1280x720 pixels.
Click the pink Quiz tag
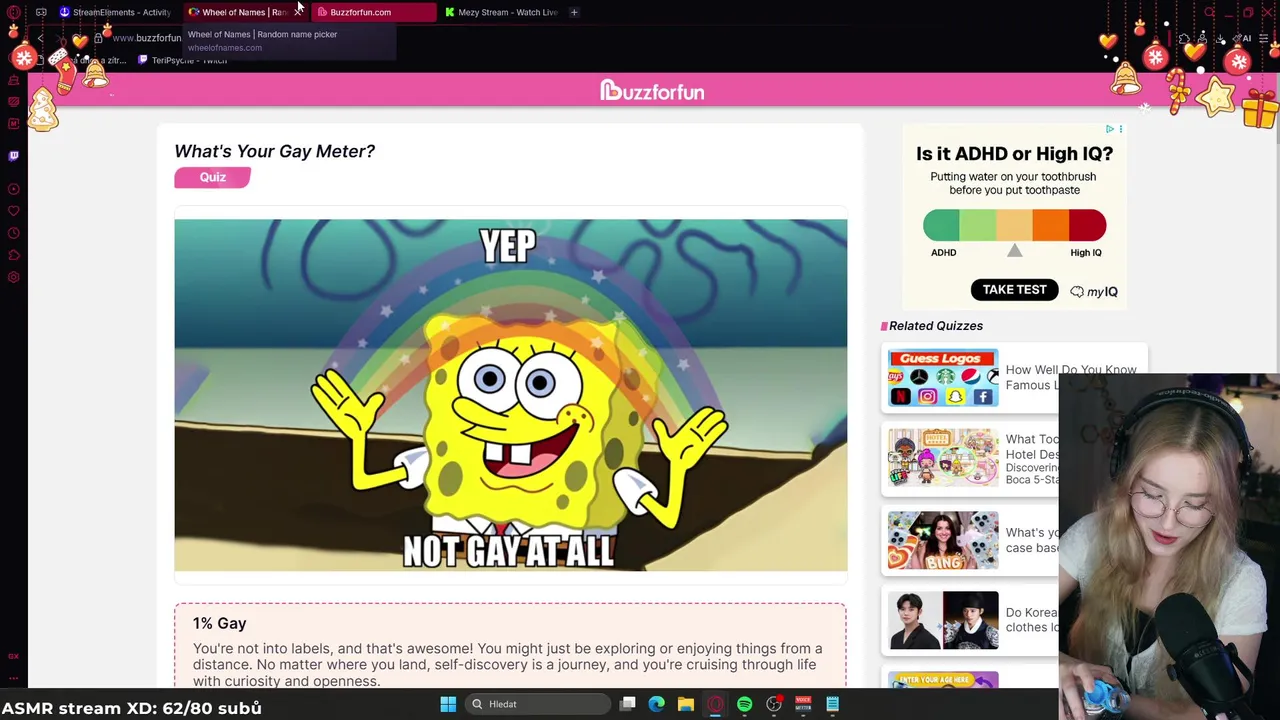click(x=212, y=177)
